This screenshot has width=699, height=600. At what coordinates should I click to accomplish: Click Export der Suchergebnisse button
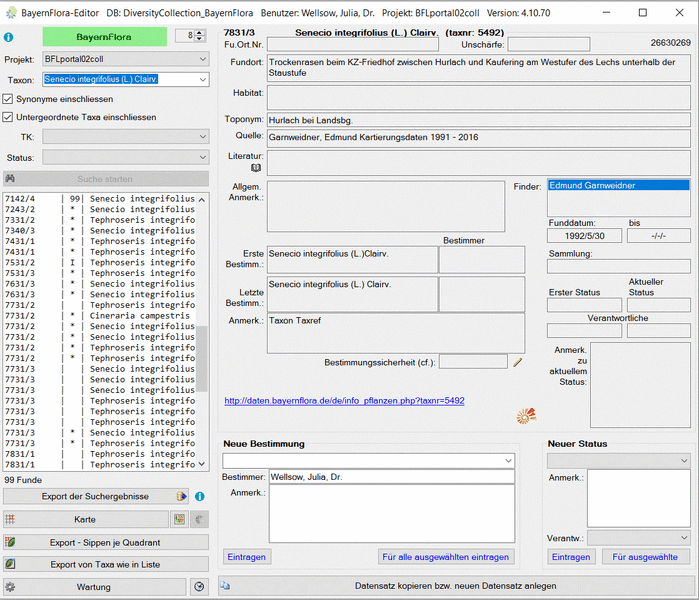[95, 496]
